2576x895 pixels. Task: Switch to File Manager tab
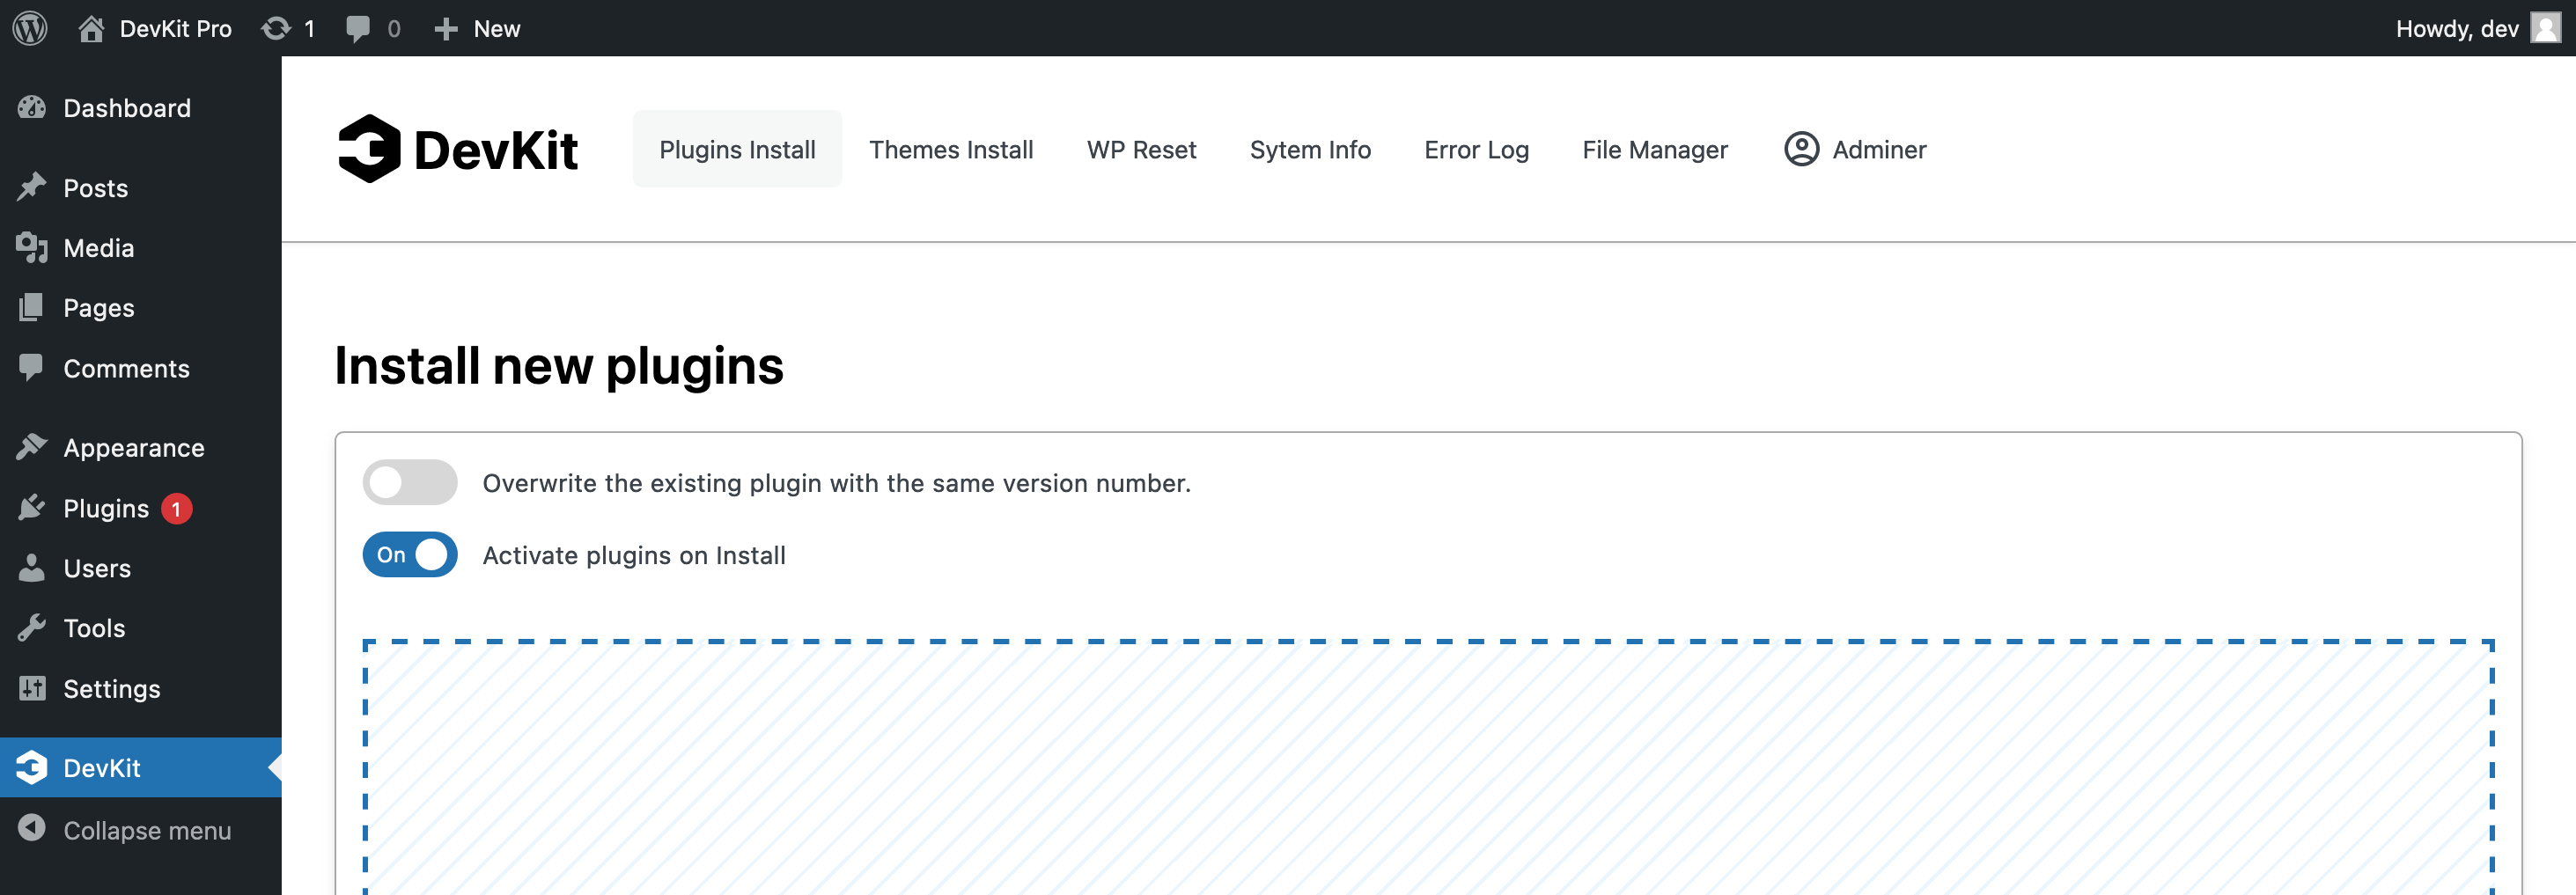tap(1654, 149)
